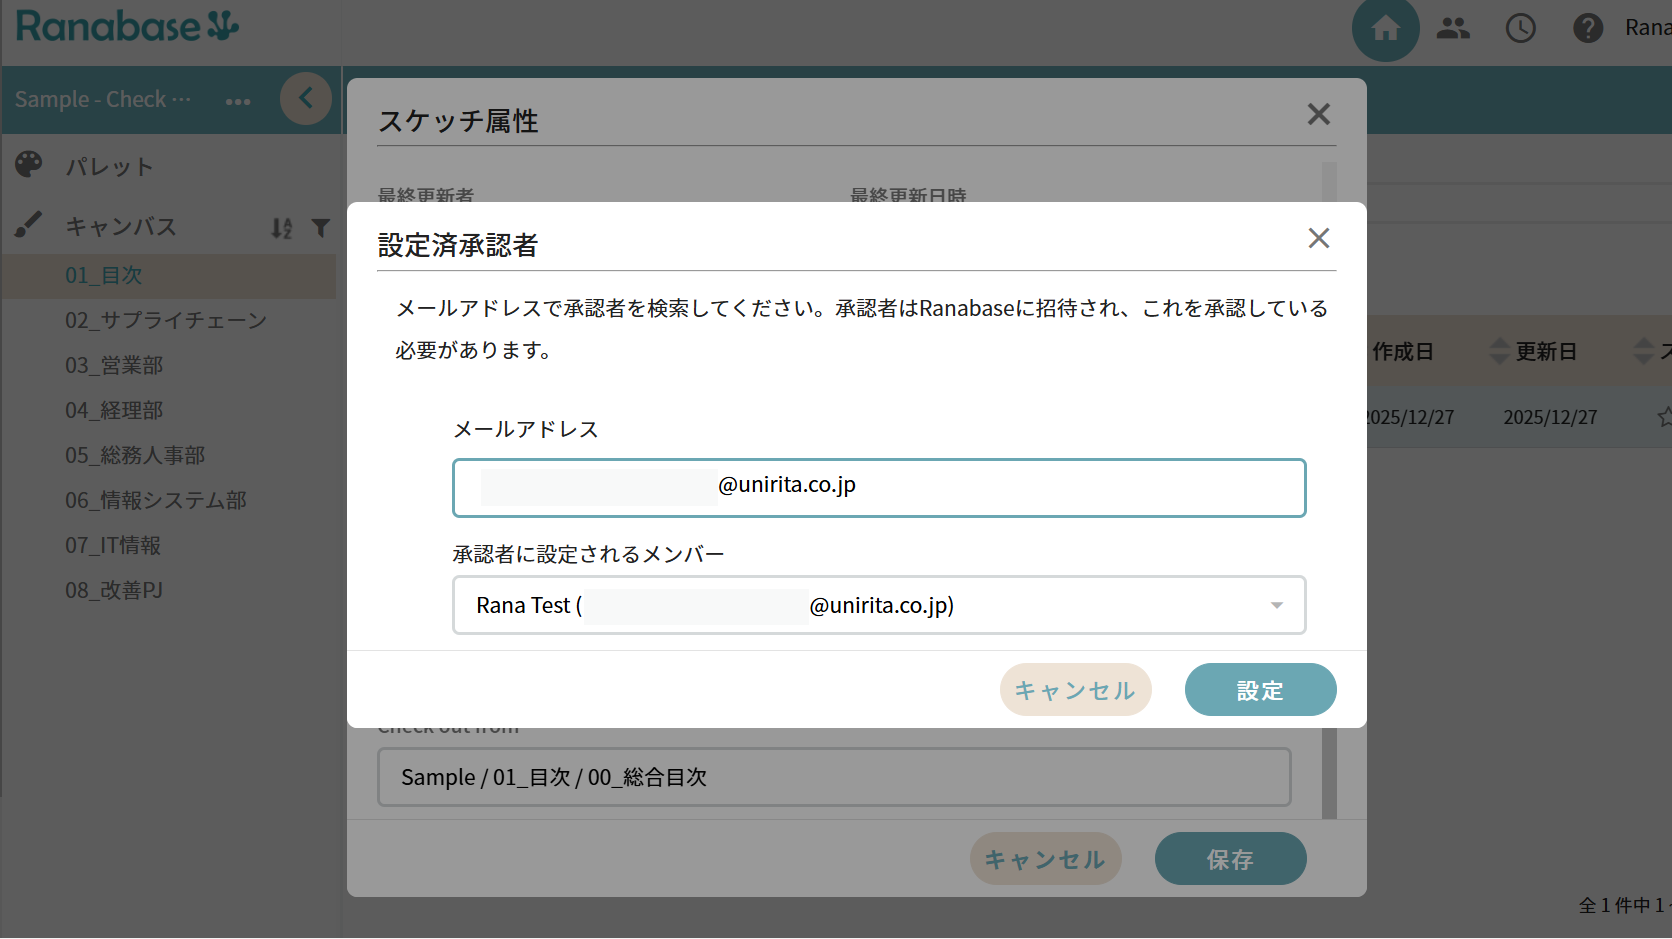Open the members people icon
The image size is (1672, 939).
point(1453,29)
